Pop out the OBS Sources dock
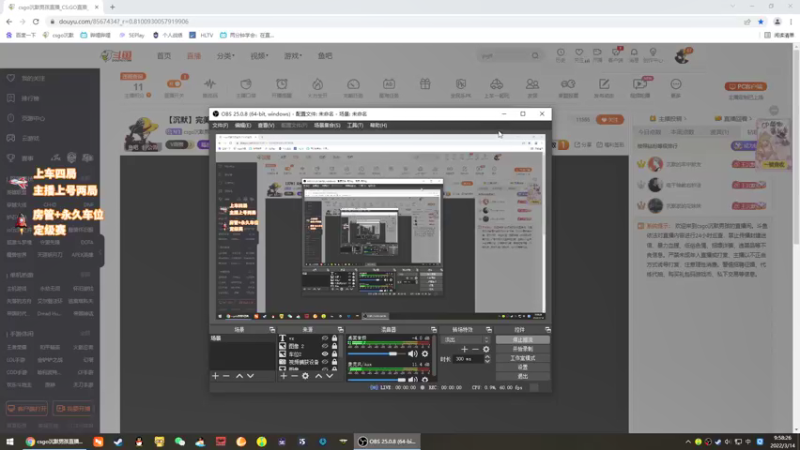 coord(340,330)
